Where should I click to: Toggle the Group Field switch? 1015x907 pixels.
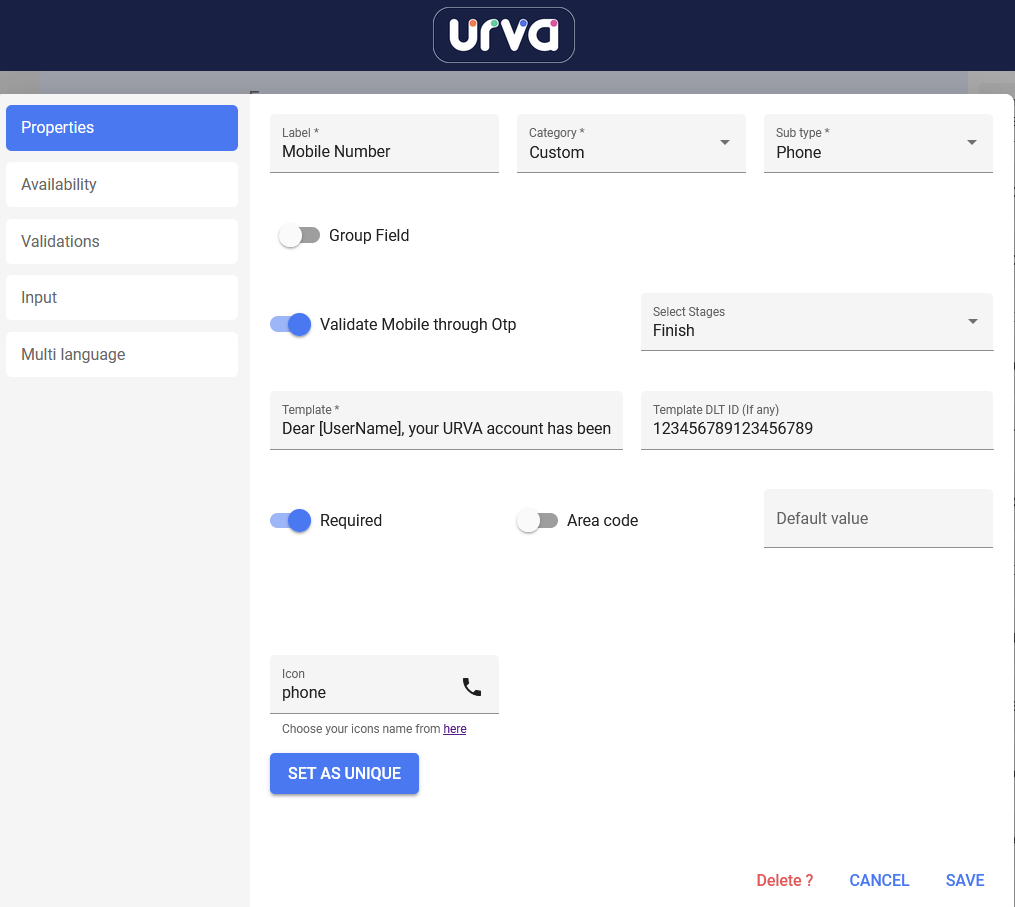(x=299, y=236)
